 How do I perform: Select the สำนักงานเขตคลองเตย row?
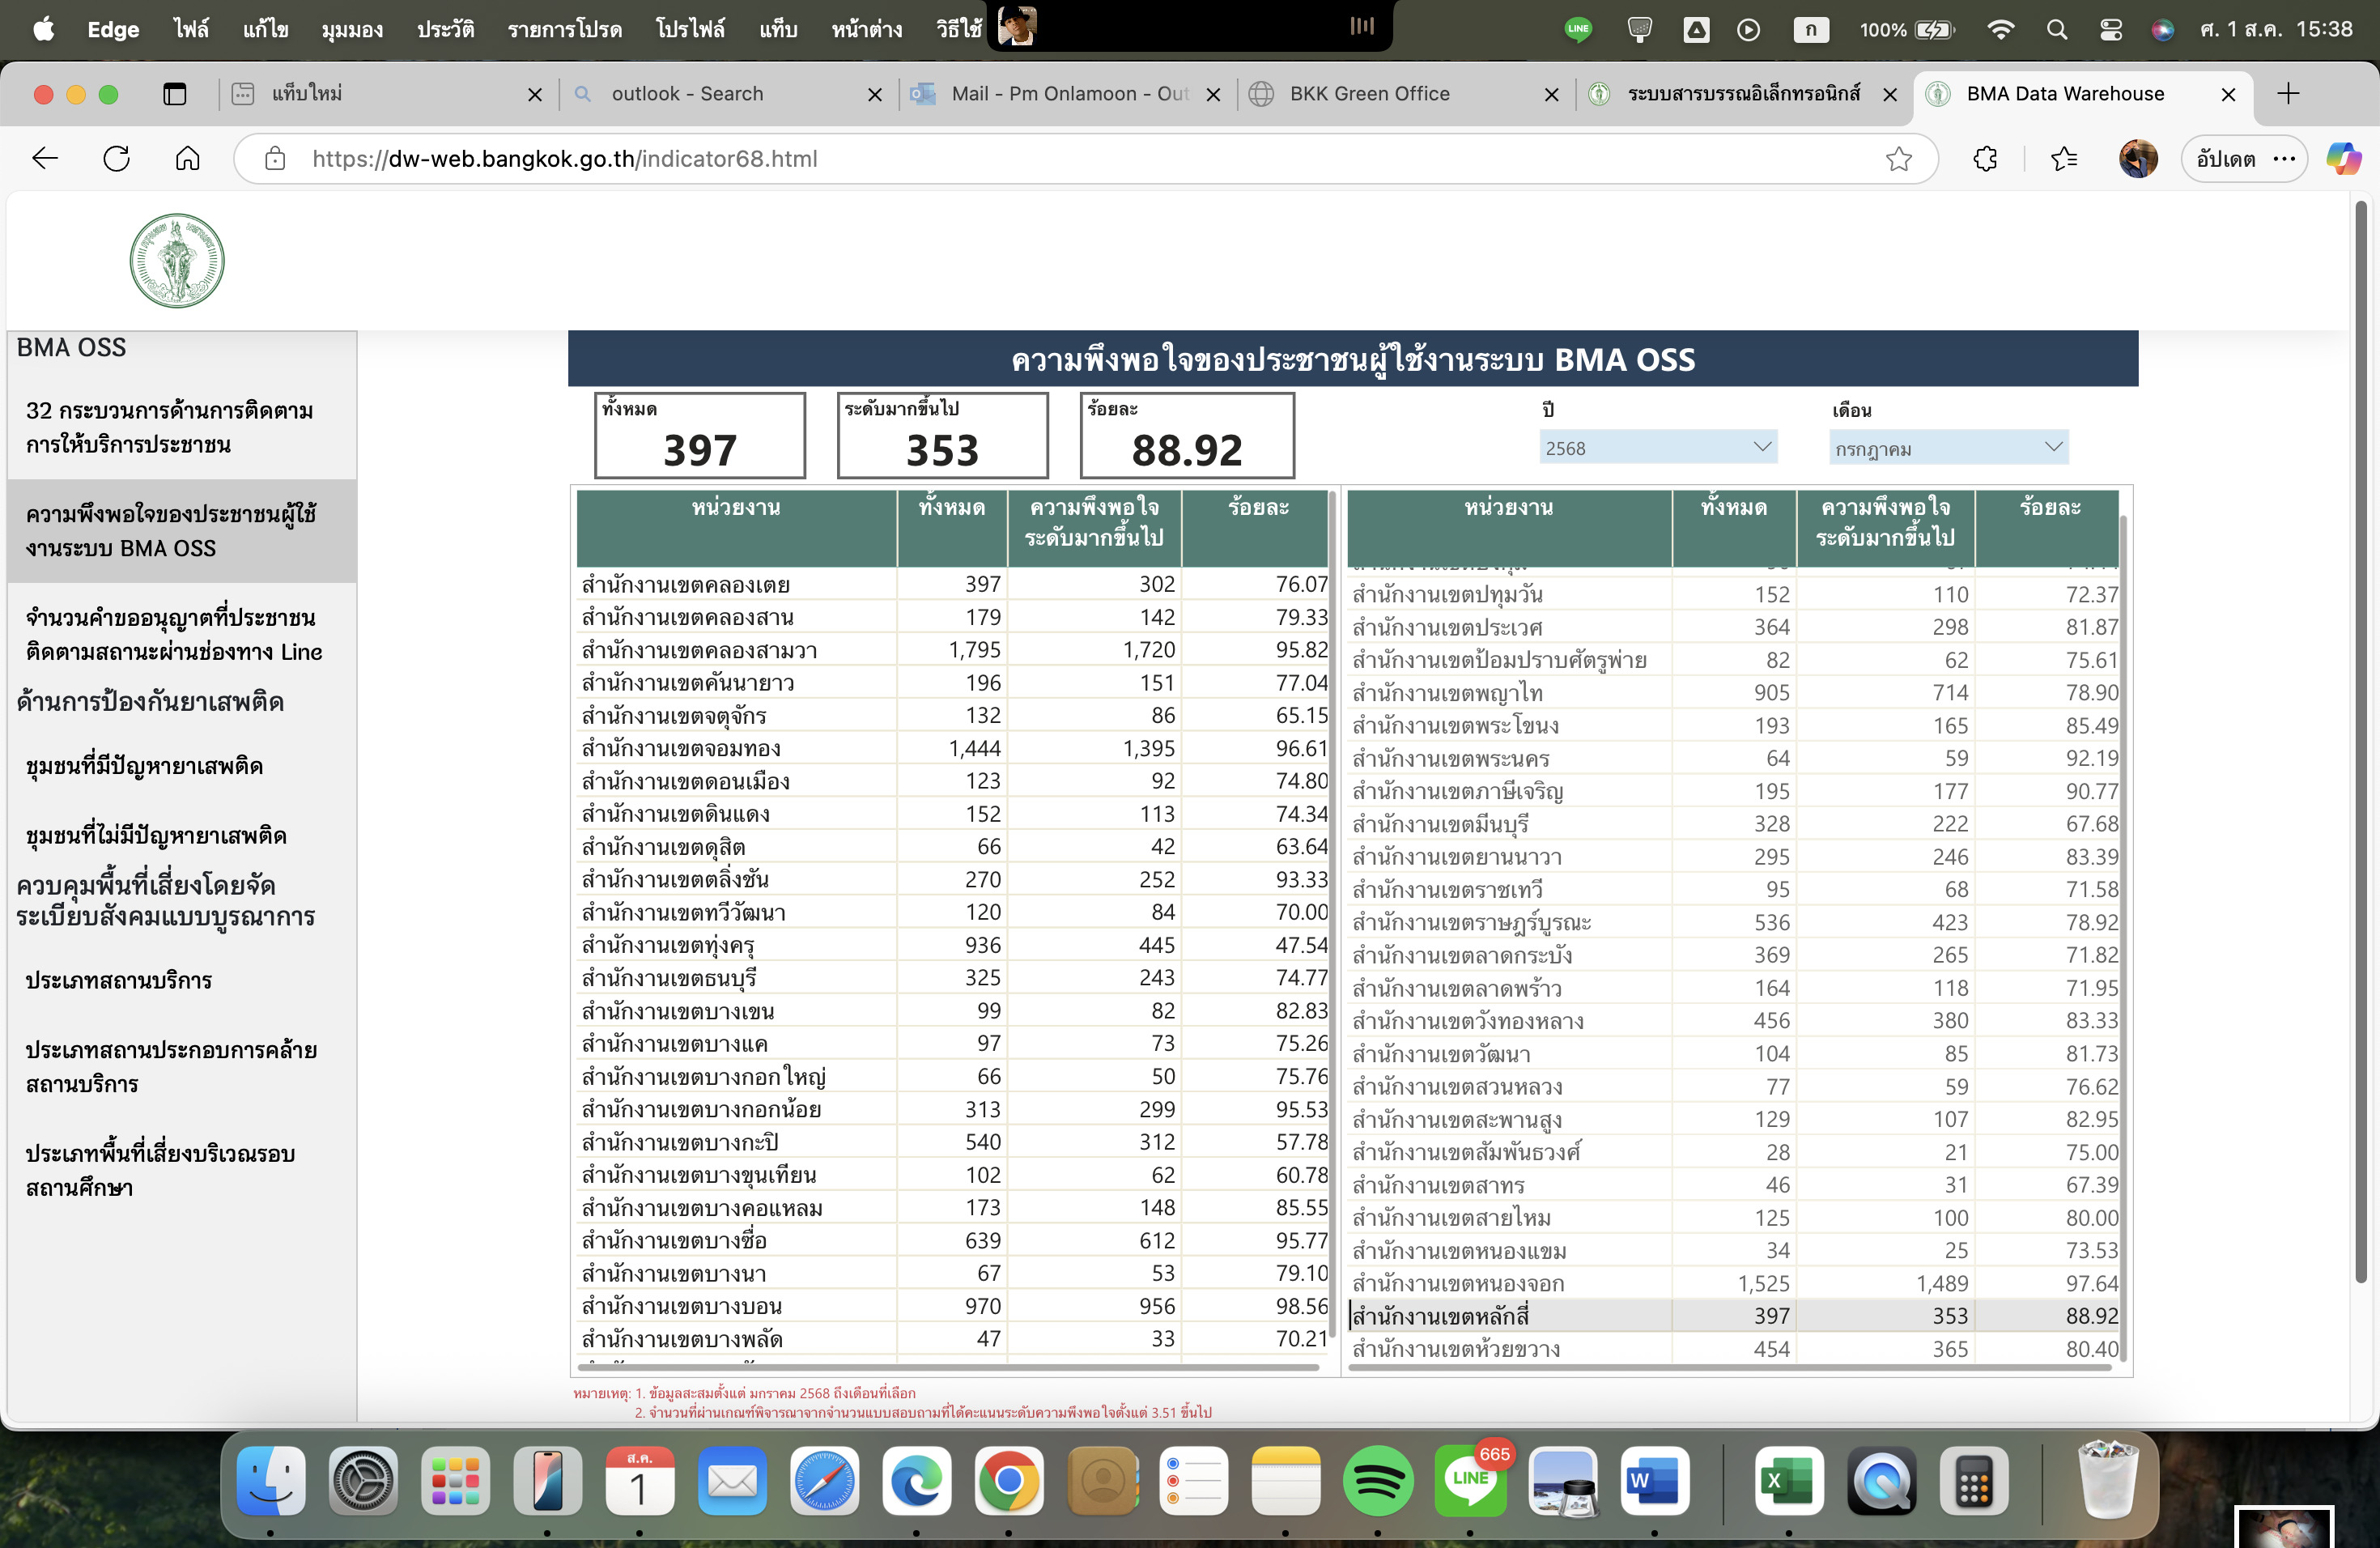[953, 584]
